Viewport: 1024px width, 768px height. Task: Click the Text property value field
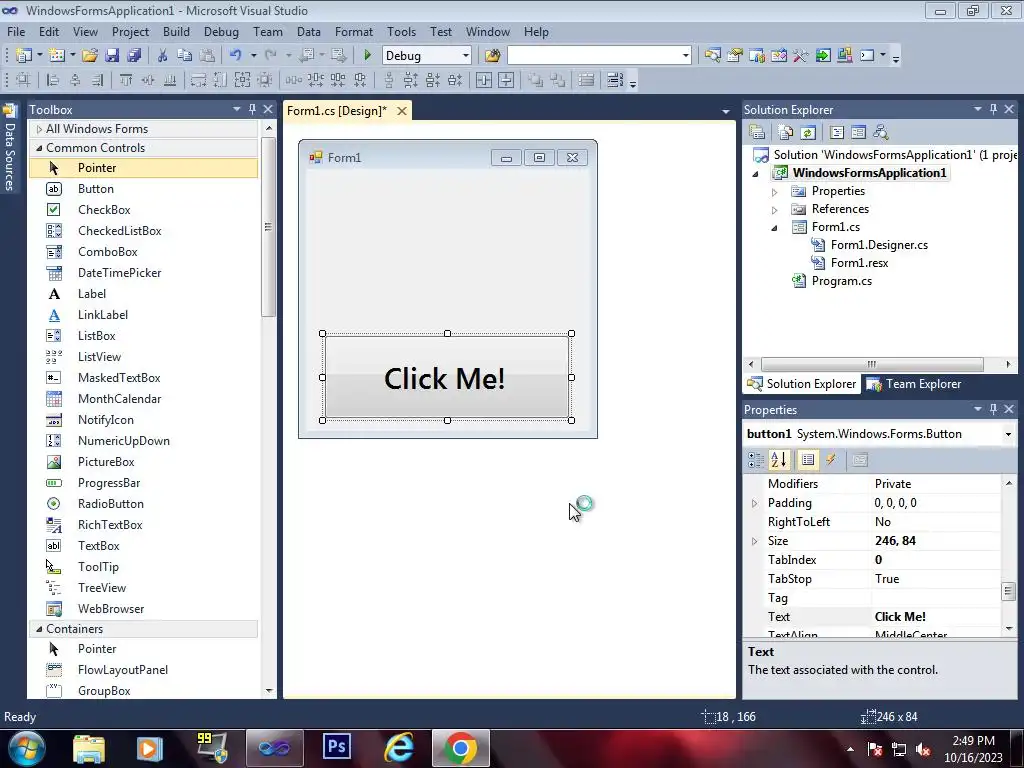point(935,616)
